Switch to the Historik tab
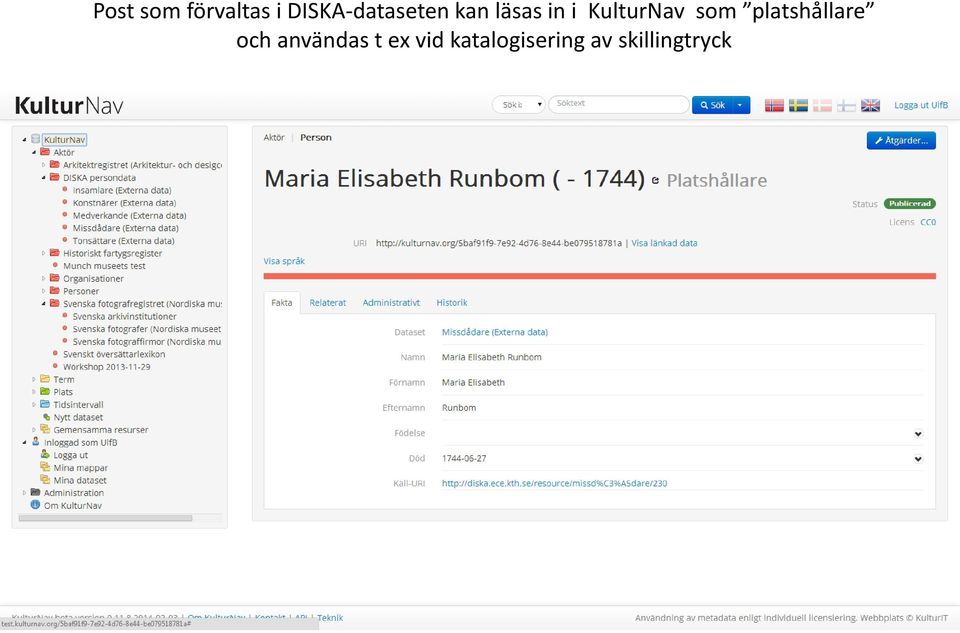The height and width of the screenshot is (633, 960). click(x=452, y=302)
